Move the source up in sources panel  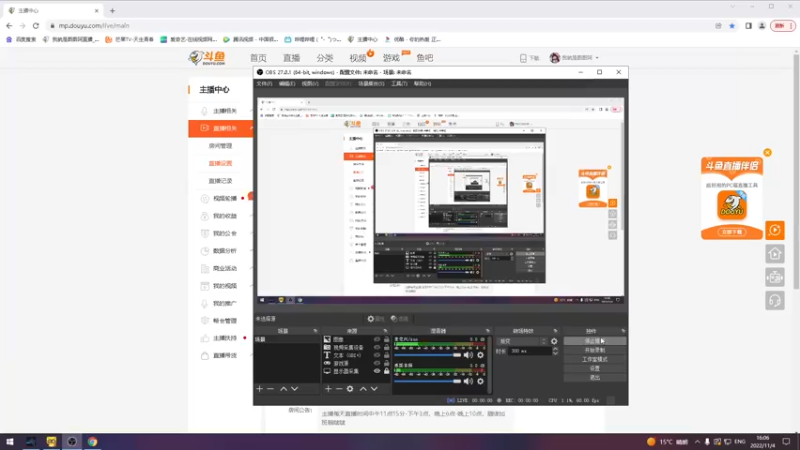tap(363, 389)
